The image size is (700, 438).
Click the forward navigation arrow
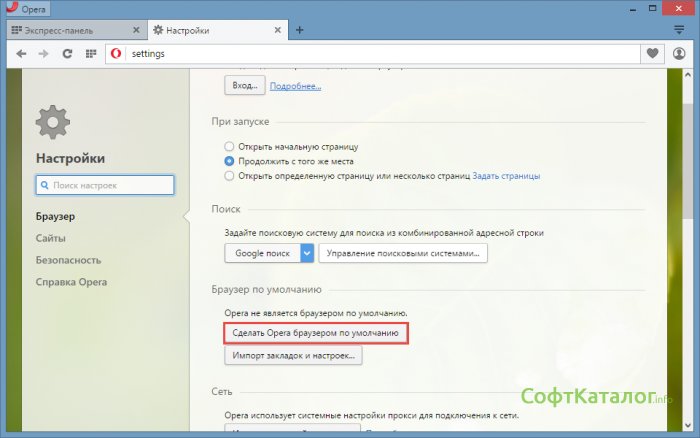click(x=44, y=53)
